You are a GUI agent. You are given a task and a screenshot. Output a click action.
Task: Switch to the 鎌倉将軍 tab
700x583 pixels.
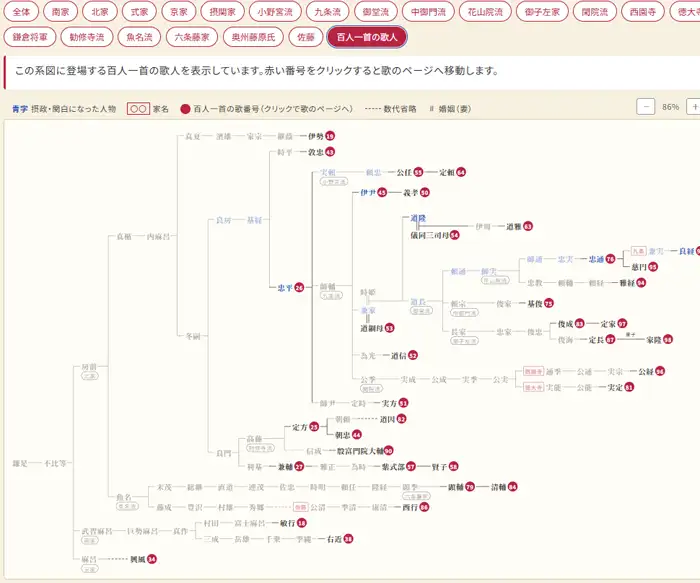tap(30, 37)
